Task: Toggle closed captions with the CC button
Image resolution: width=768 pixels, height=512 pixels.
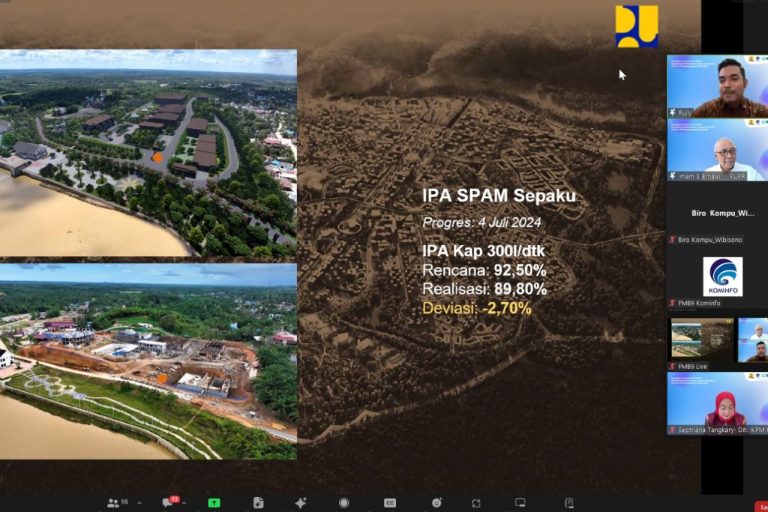Action: click(x=390, y=502)
